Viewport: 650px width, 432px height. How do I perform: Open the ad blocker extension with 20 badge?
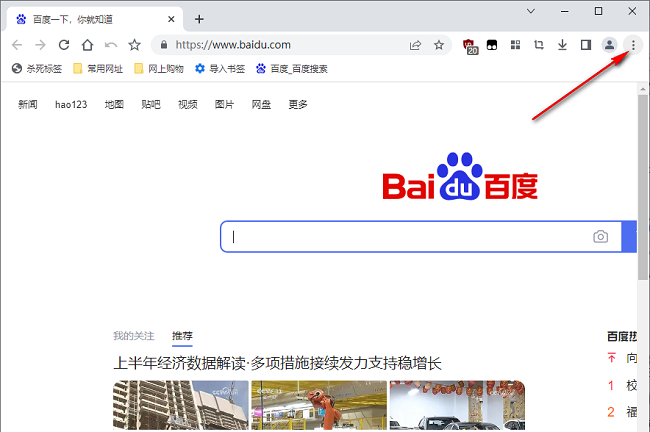(470, 46)
